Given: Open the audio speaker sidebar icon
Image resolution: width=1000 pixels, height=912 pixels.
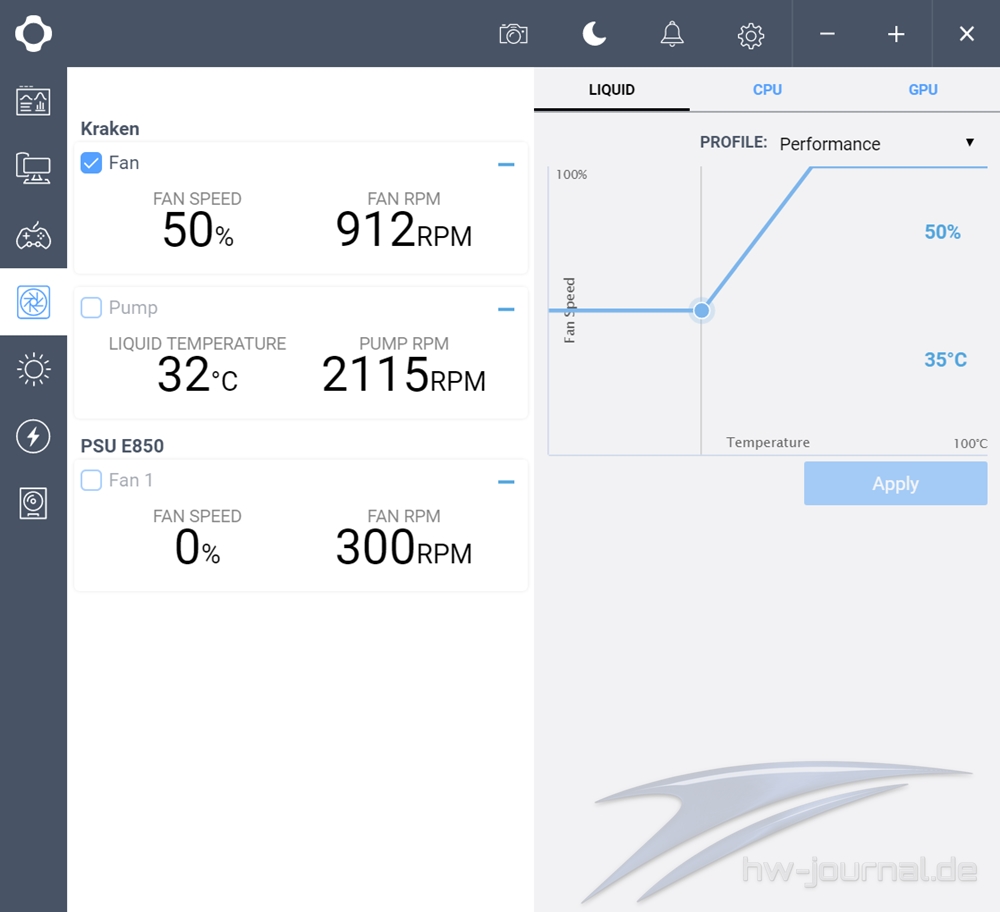Looking at the screenshot, I should tap(33, 503).
